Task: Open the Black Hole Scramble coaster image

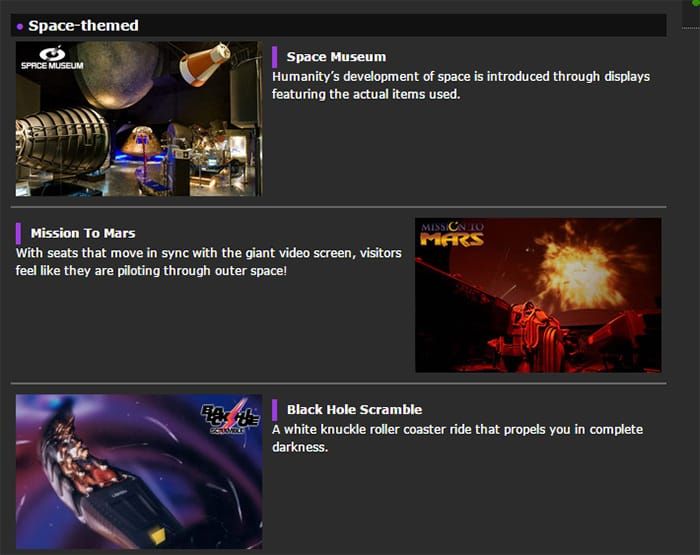Action: pos(139,472)
